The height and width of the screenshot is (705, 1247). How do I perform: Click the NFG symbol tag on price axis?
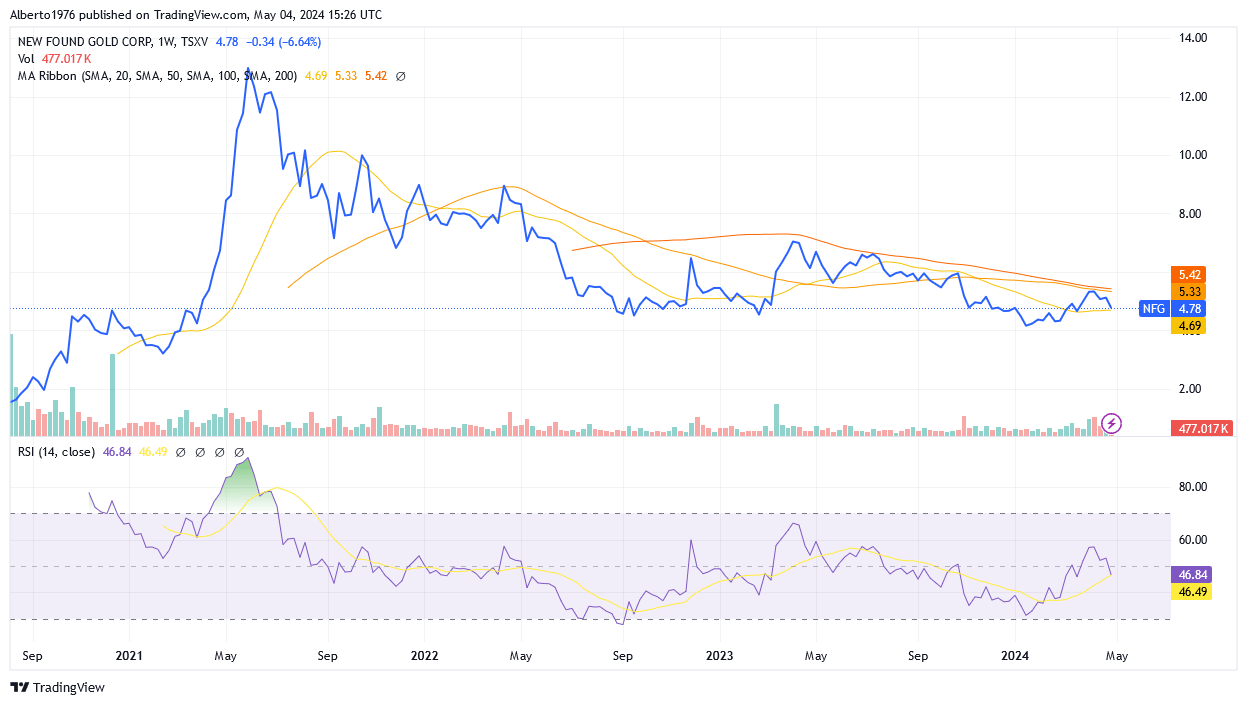click(x=1155, y=309)
